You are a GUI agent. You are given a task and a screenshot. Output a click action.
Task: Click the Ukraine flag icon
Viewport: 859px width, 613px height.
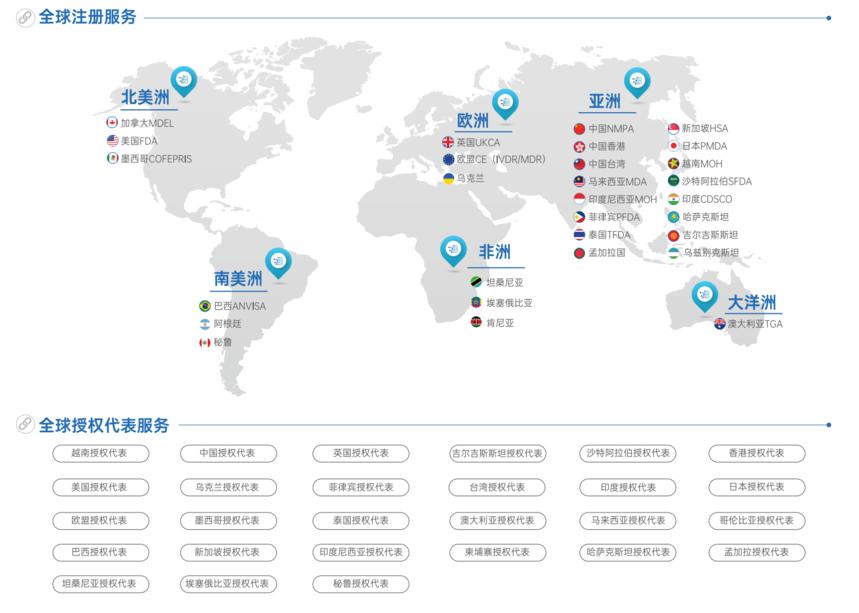[x=448, y=178]
